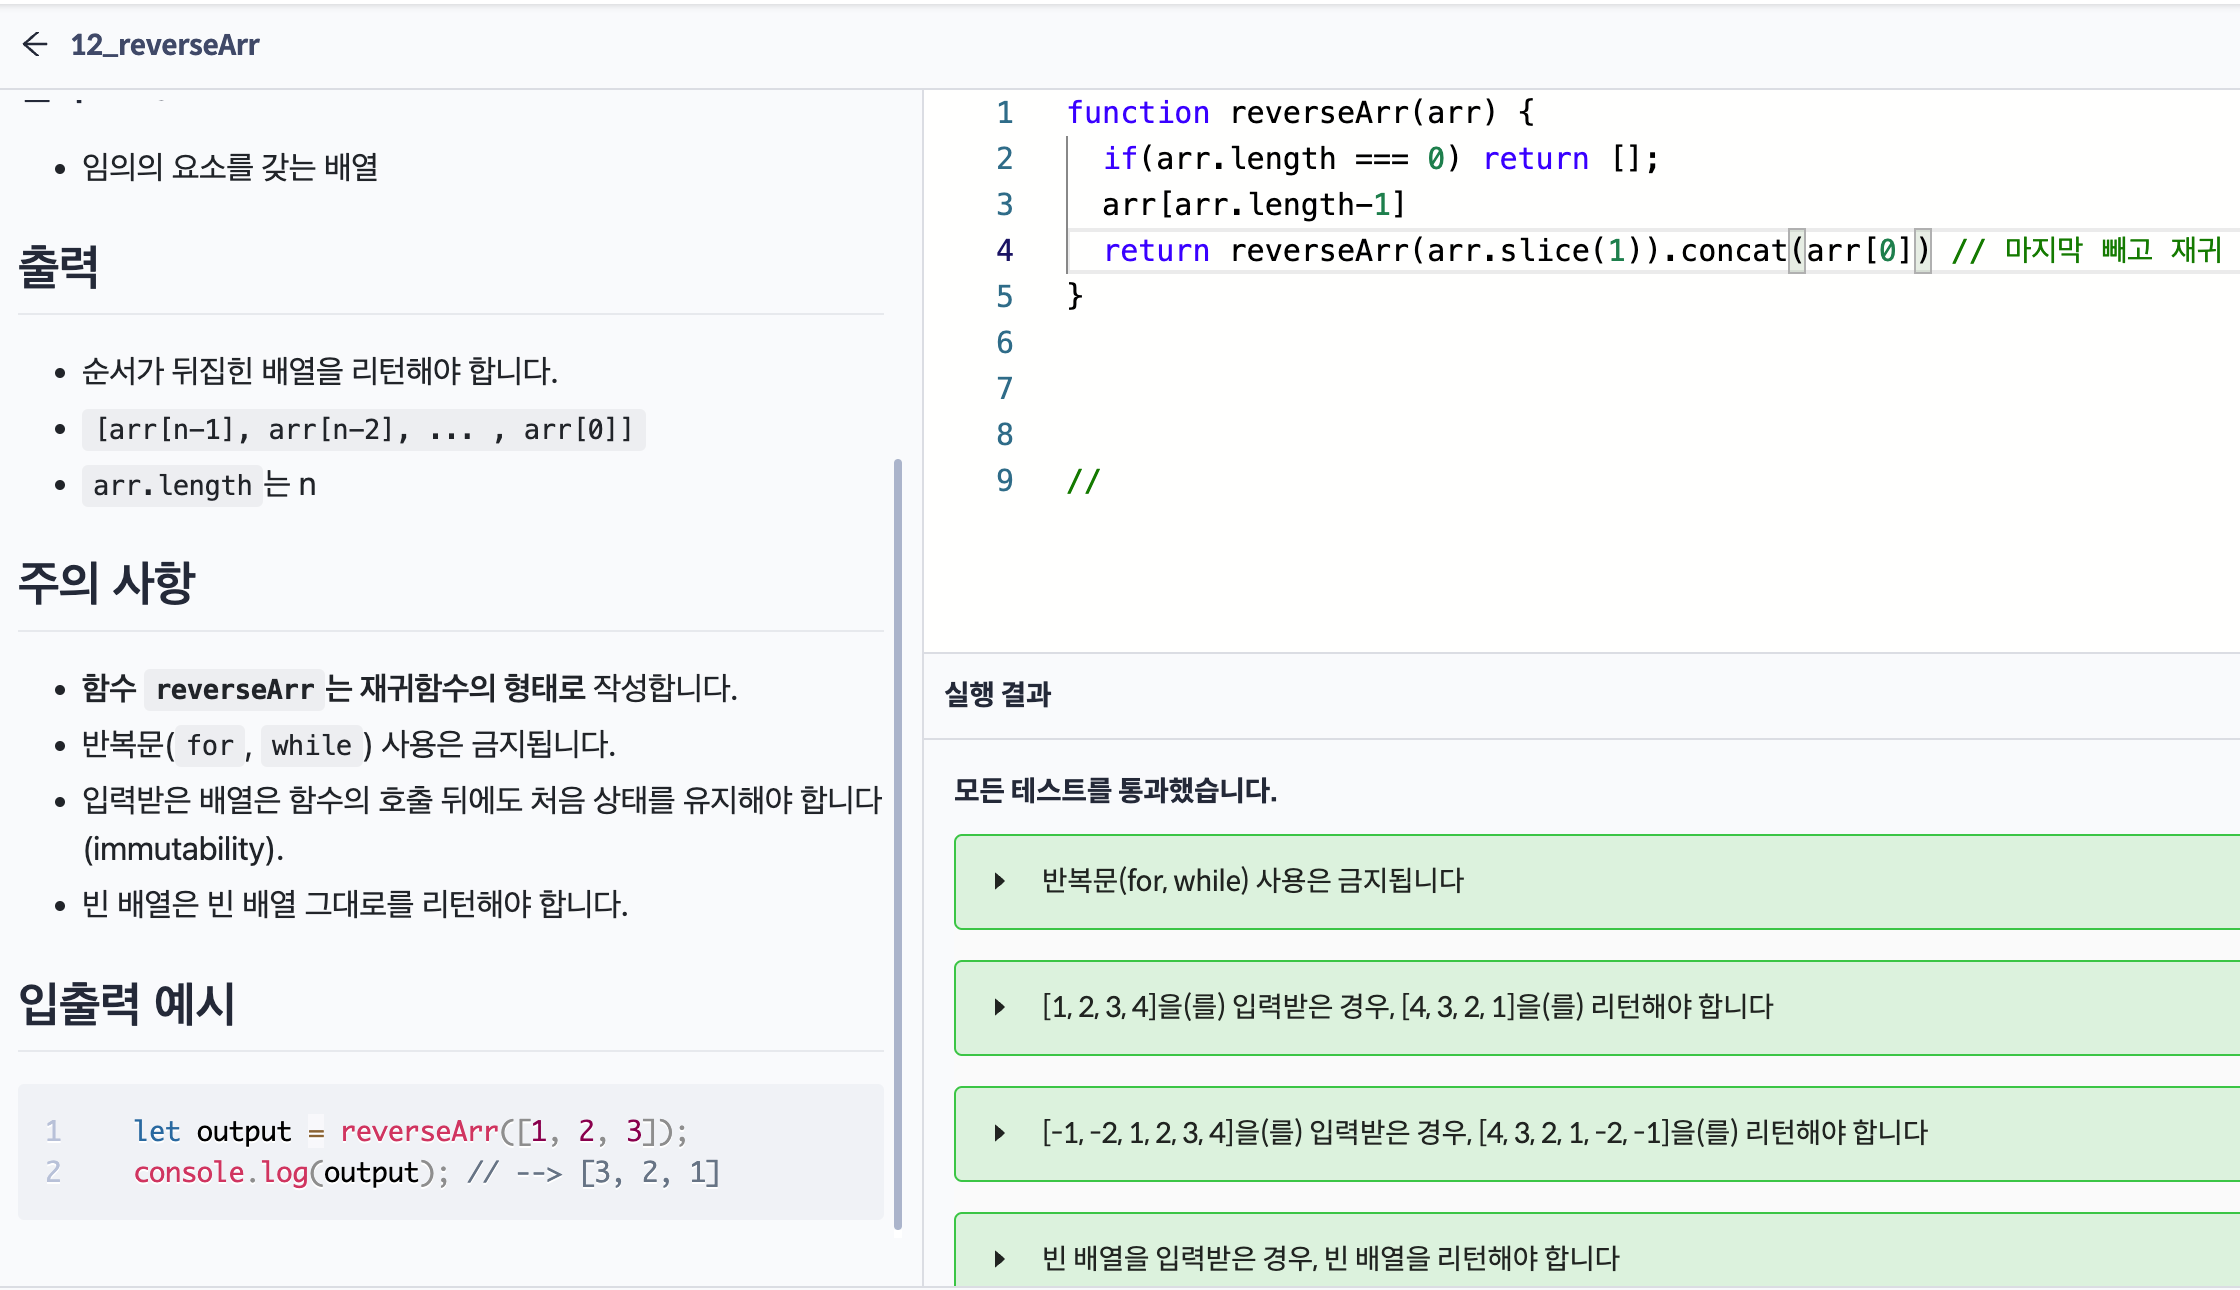Screen dimensions: 2240x1290
Task: Click the 입출력 예시 heading
Action: (127, 1004)
